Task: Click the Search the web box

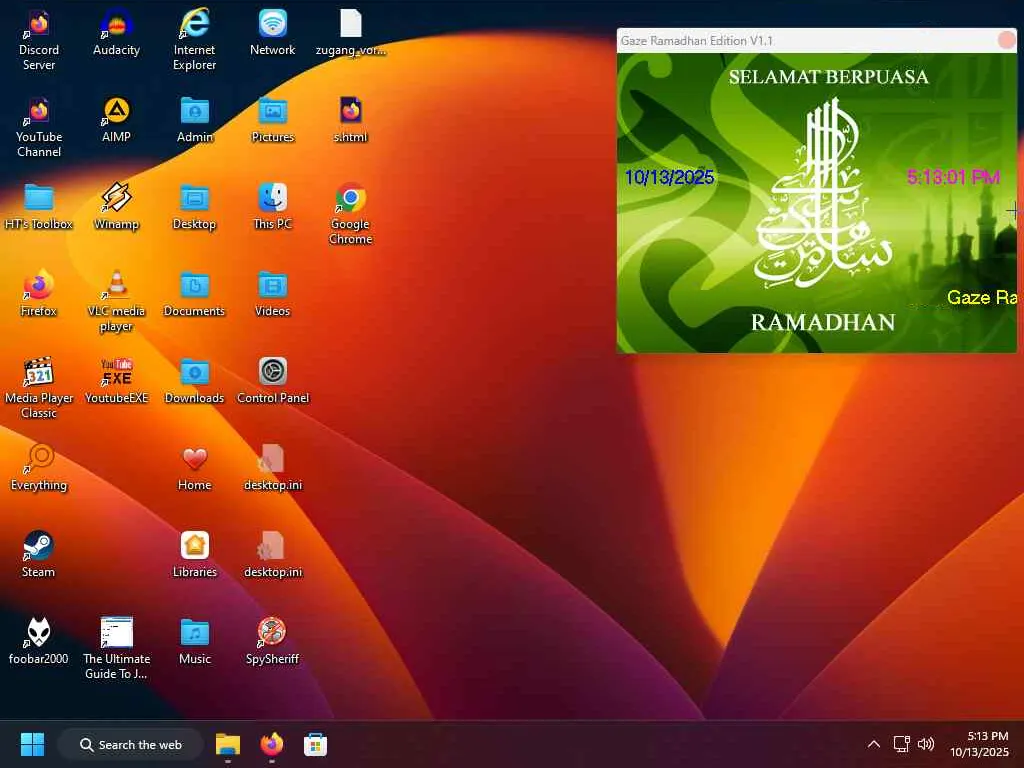Action: tap(131, 744)
